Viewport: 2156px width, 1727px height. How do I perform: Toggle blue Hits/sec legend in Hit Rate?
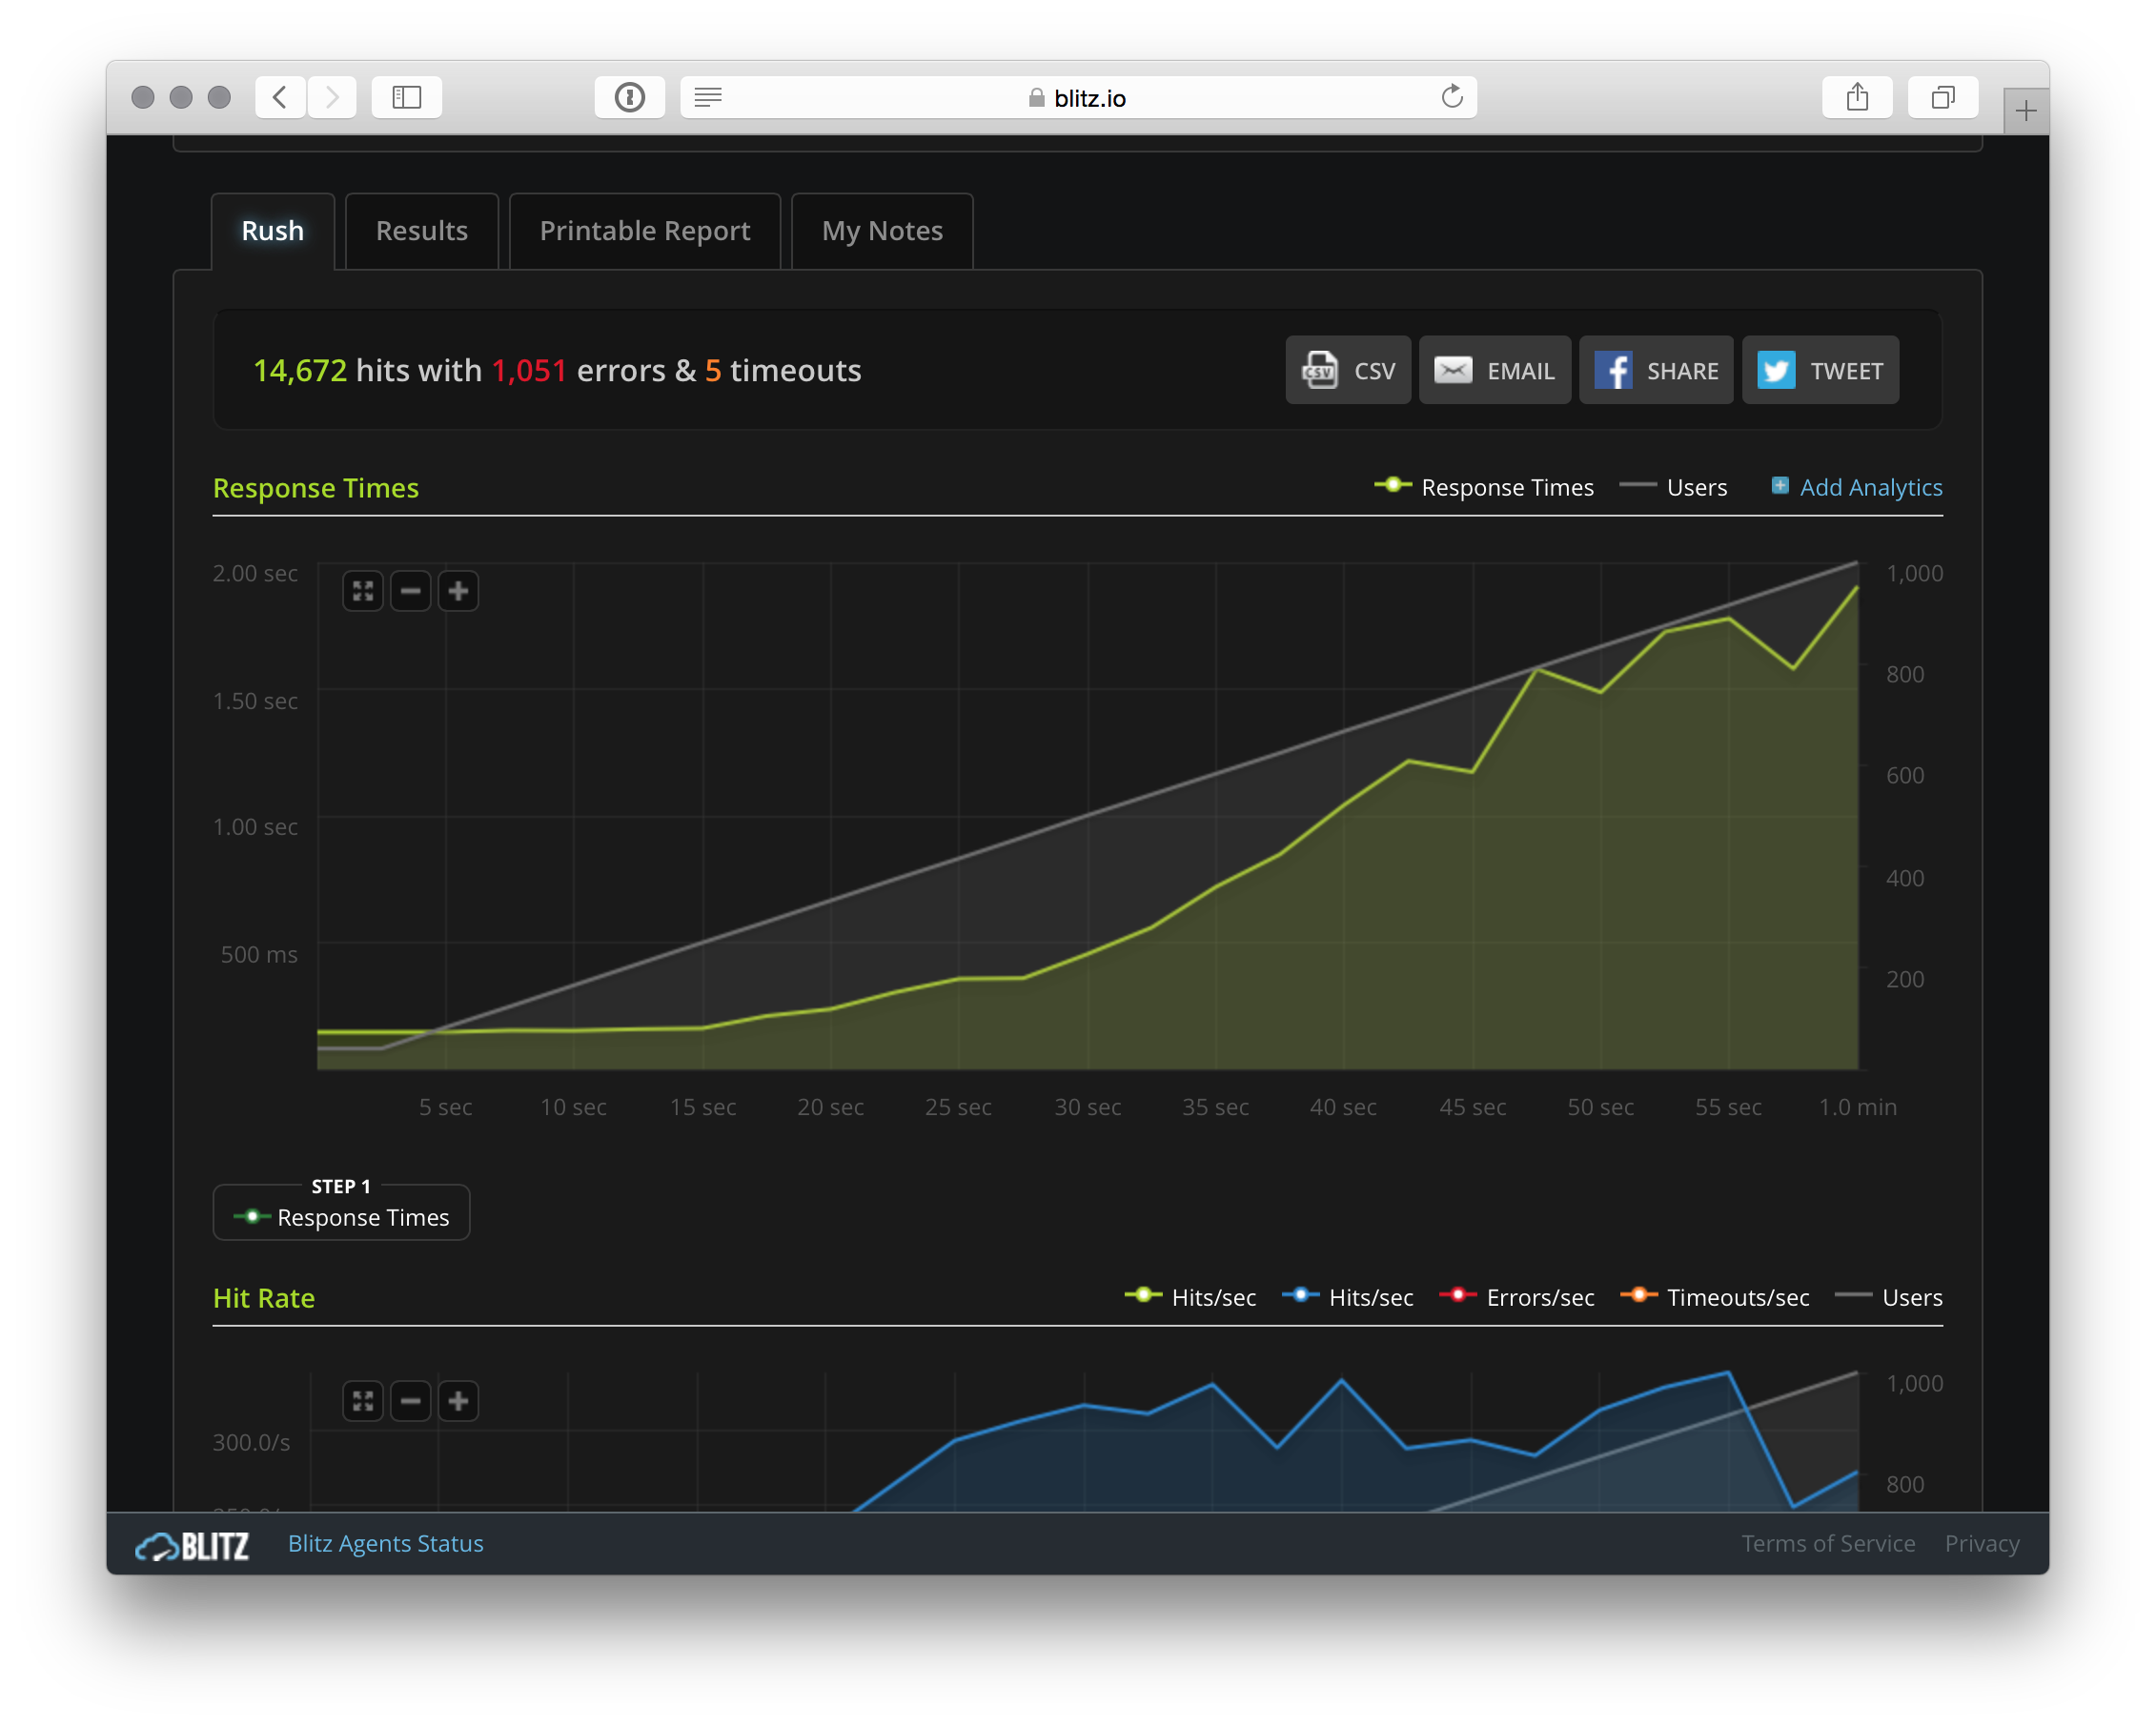[1347, 1297]
